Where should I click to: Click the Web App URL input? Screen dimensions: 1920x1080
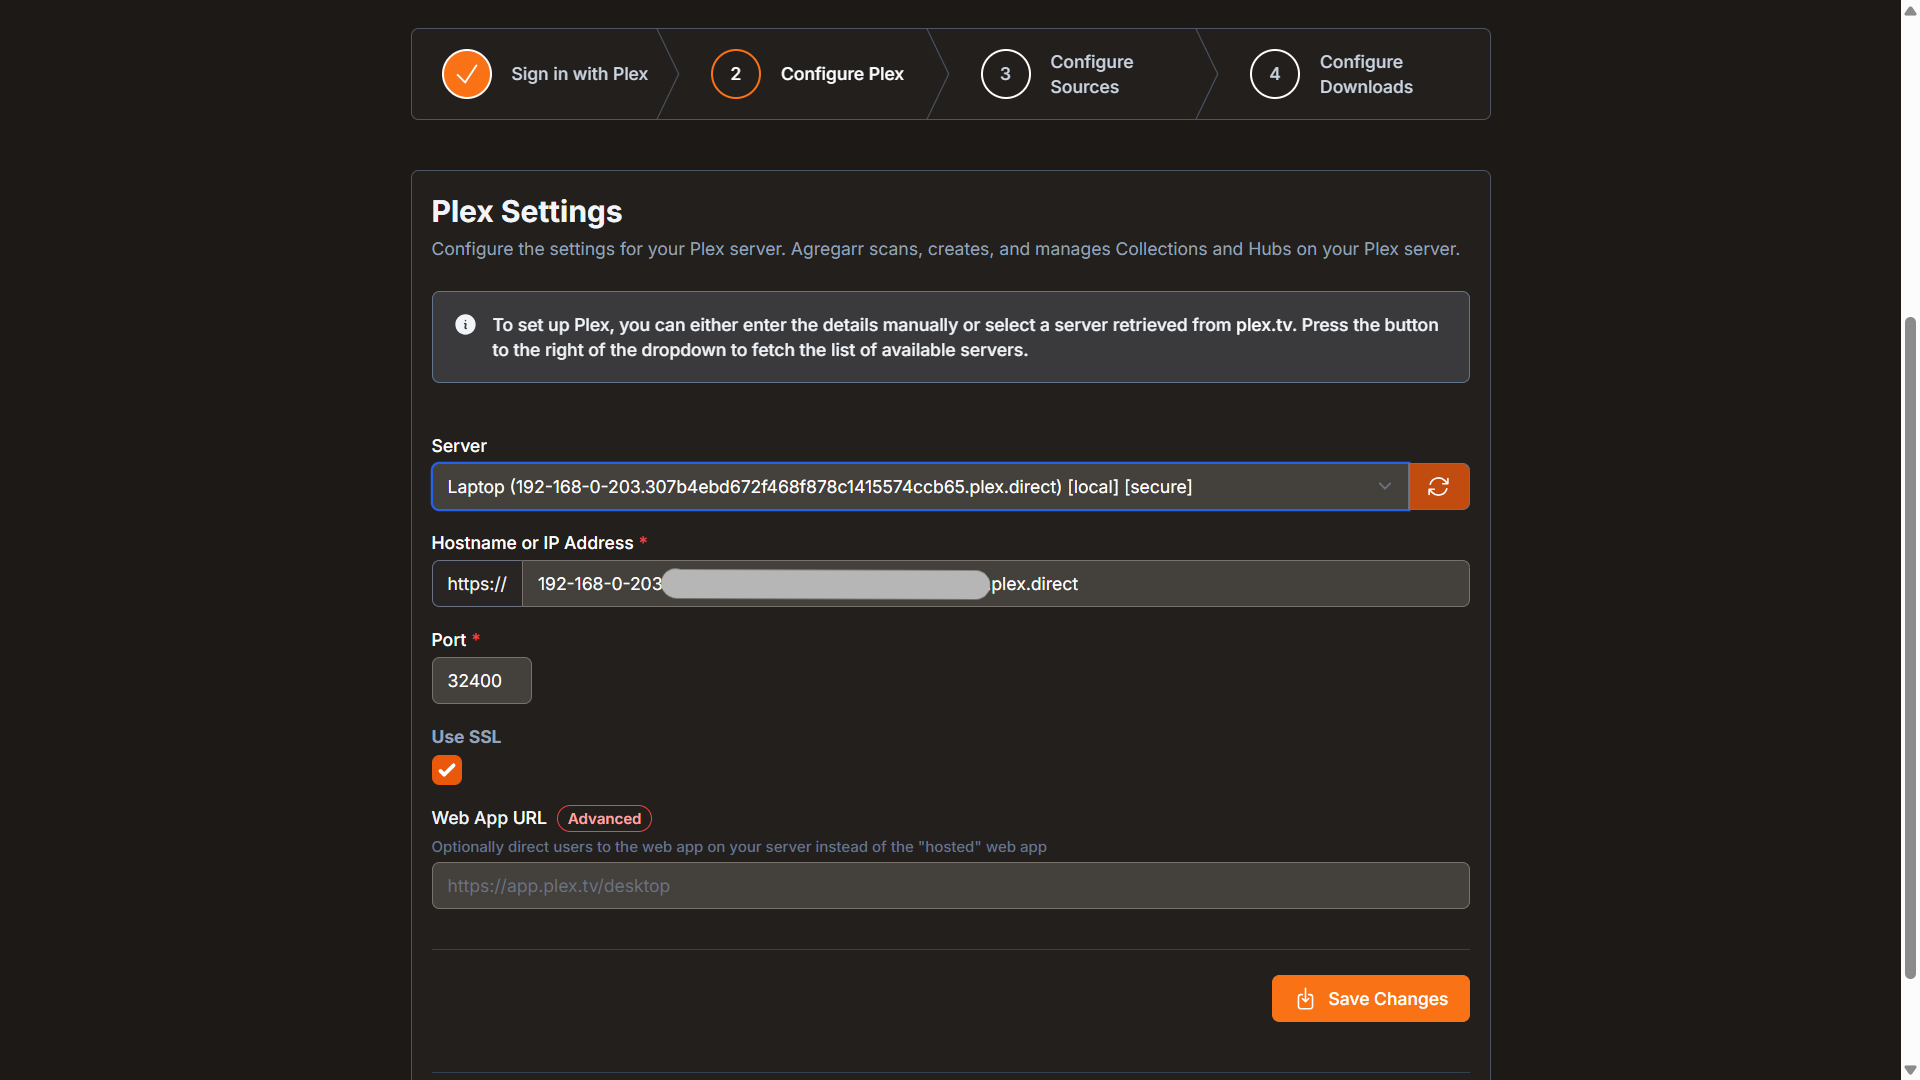point(949,886)
